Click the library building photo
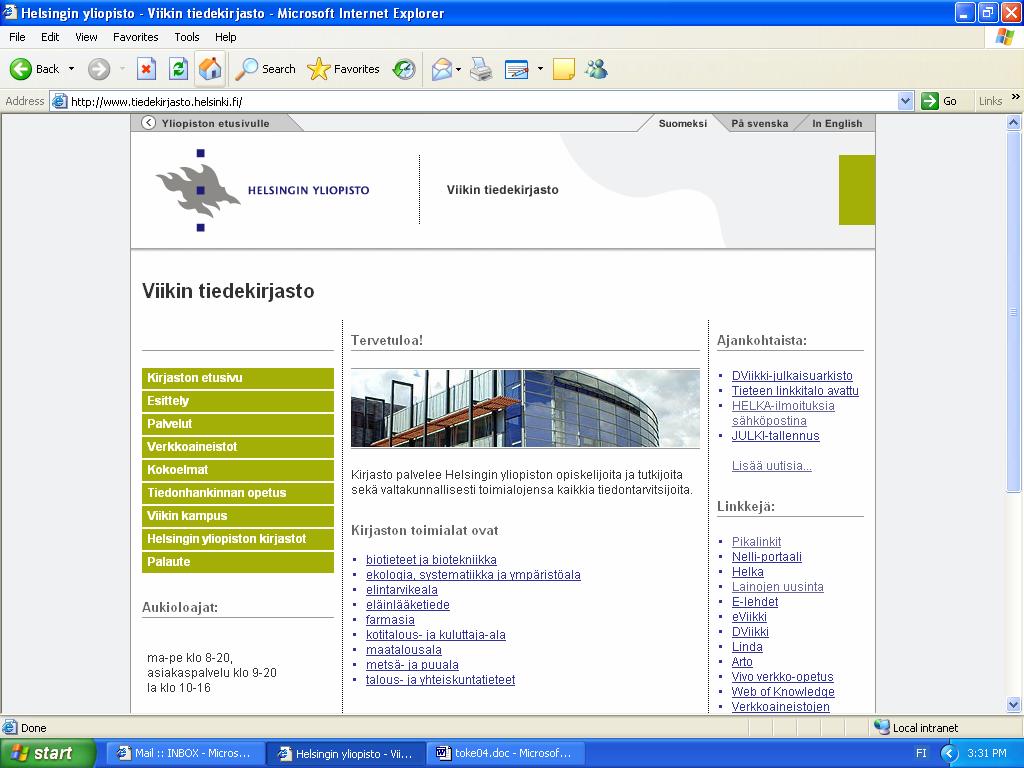Viewport: 1024px width, 768px height. pyautogui.click(x=525, y=408)
